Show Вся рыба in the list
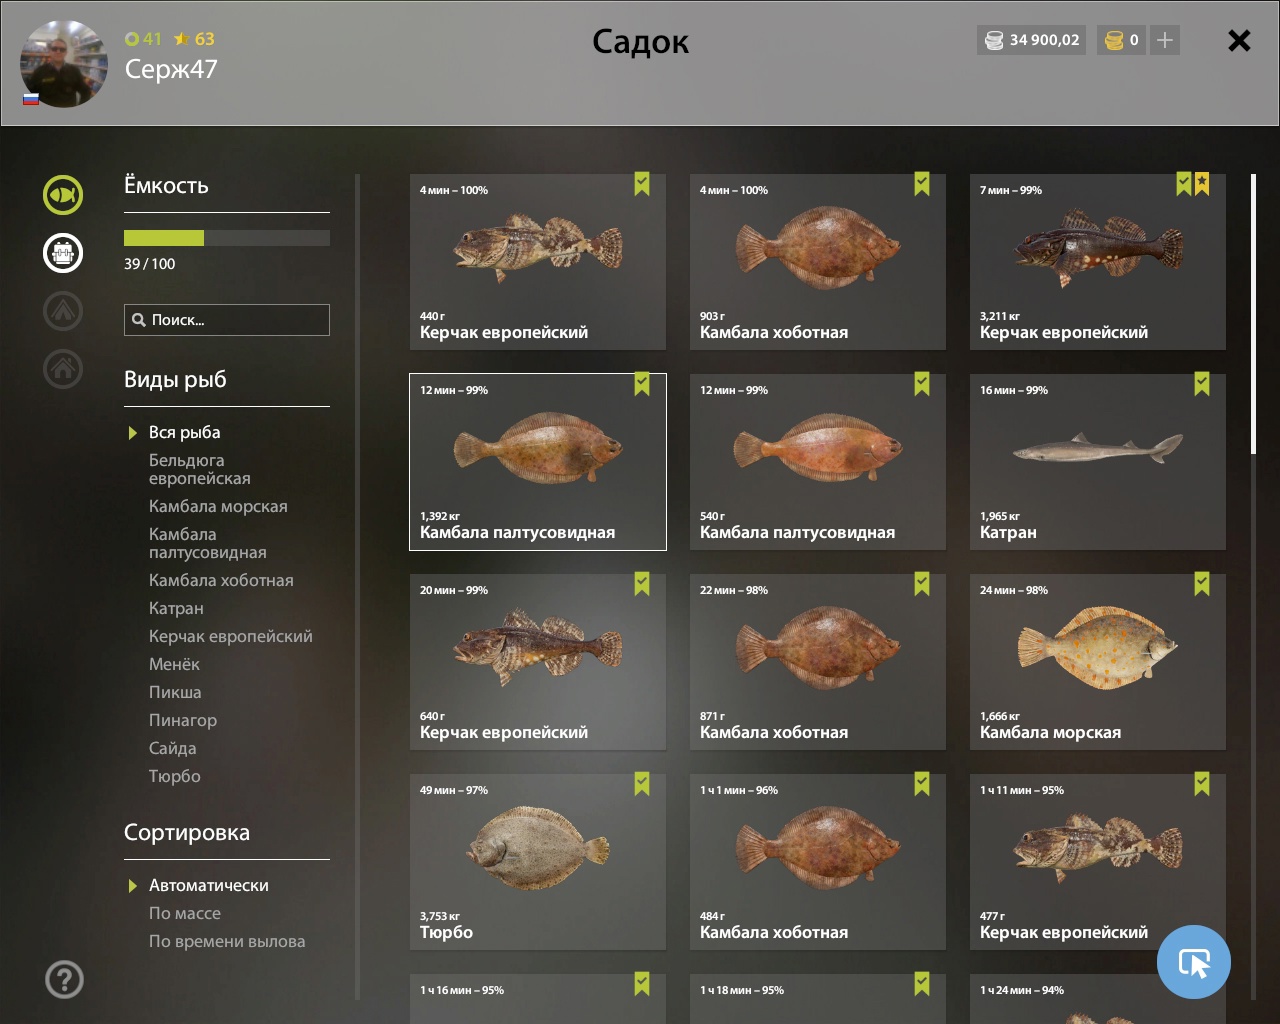The height and width of the screenshot is (1024, 1280). coord(185,432)
